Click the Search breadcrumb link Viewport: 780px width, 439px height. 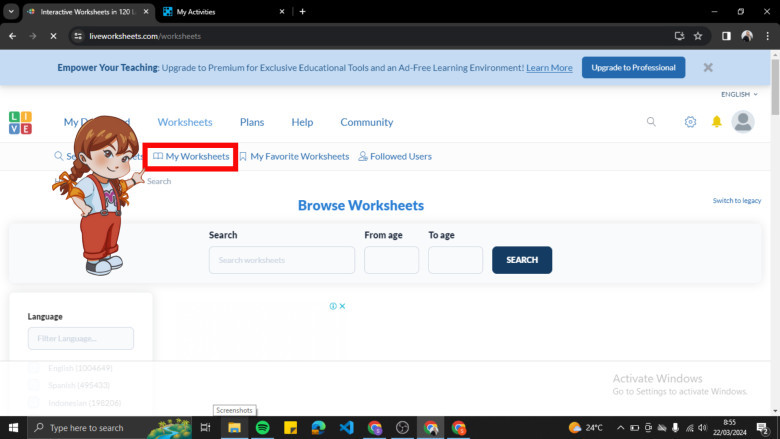159,181
